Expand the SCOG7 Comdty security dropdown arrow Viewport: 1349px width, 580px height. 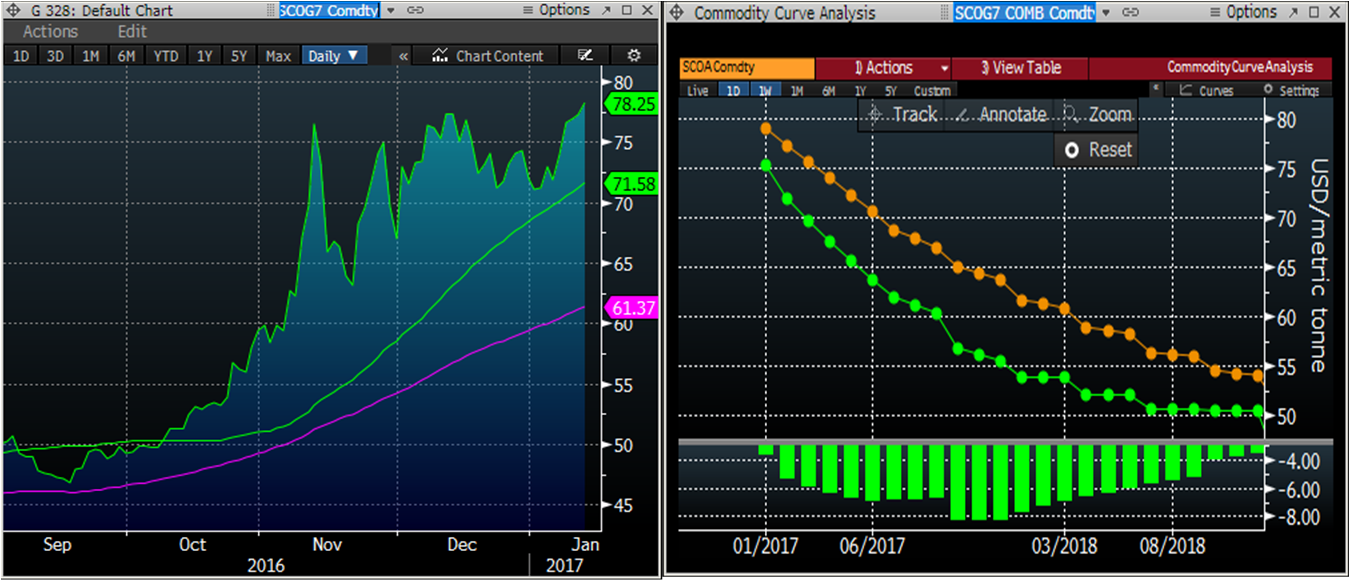390,10
